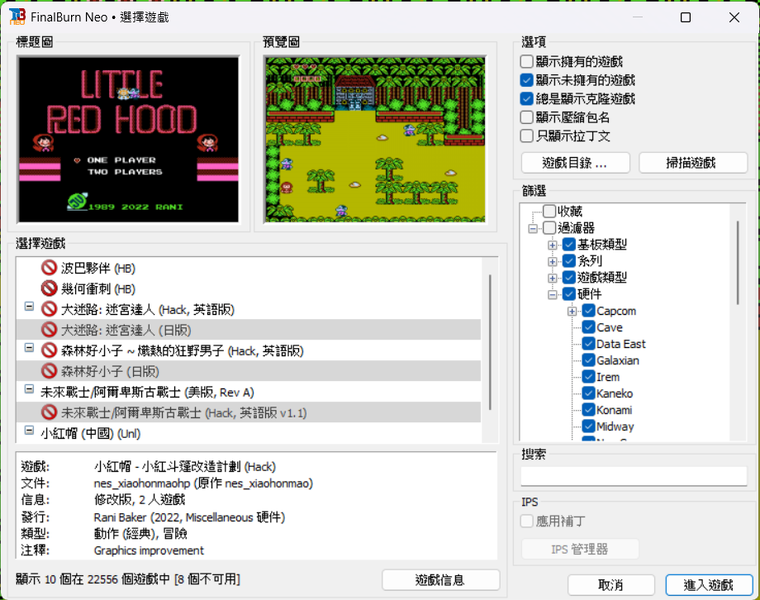Viewport: 760px width, 600px height.
Task: Click the gameplay preview image
Action: click(x=375, y=139)
